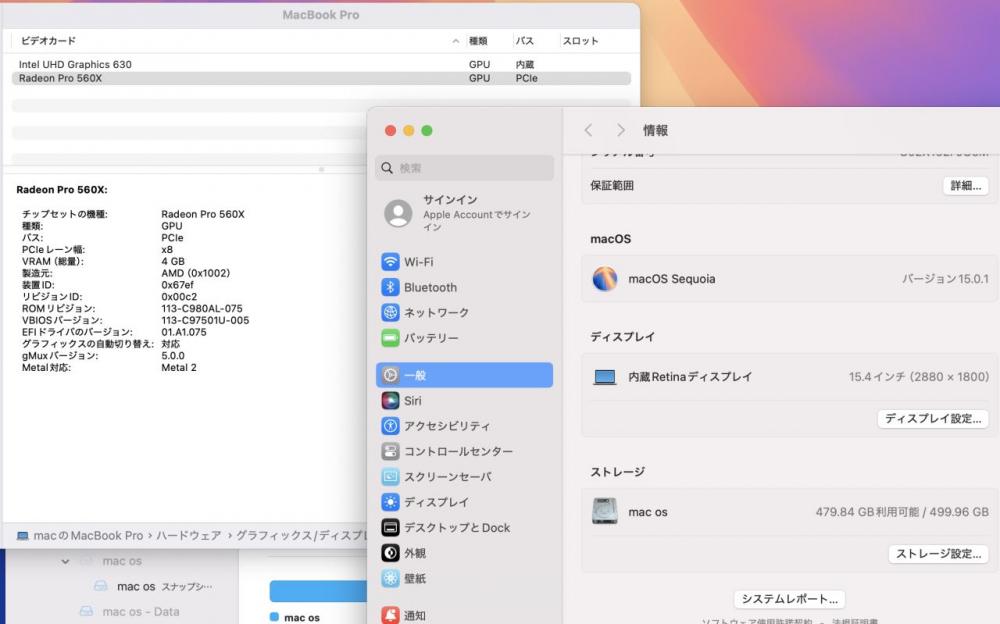1000x624 pixels.
Task: Open Wallpaper (壁紙) icon
Action: (x=390, y=578)
